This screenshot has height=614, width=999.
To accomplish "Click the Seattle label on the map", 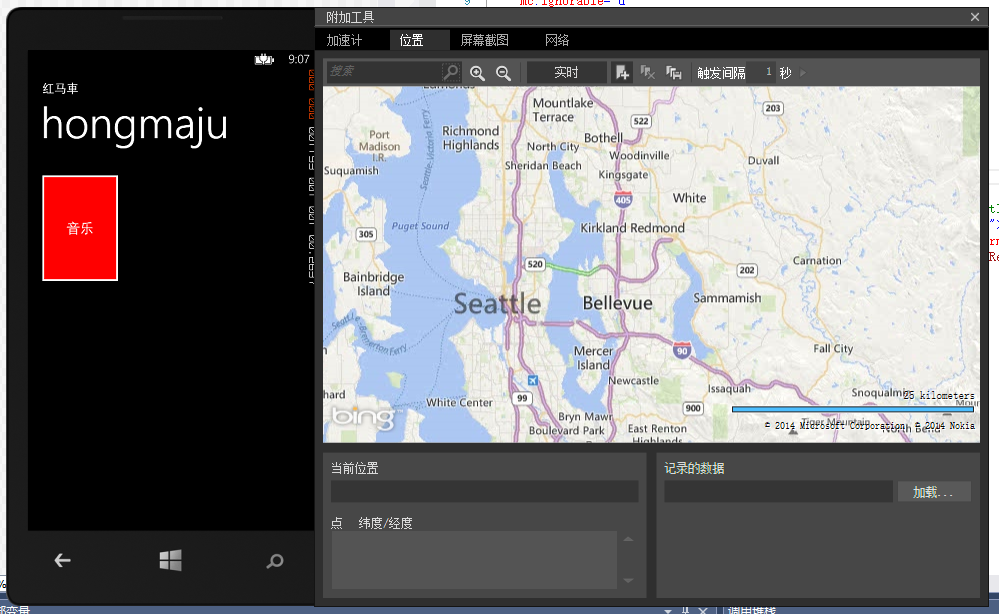I will (x=497, y=304).
